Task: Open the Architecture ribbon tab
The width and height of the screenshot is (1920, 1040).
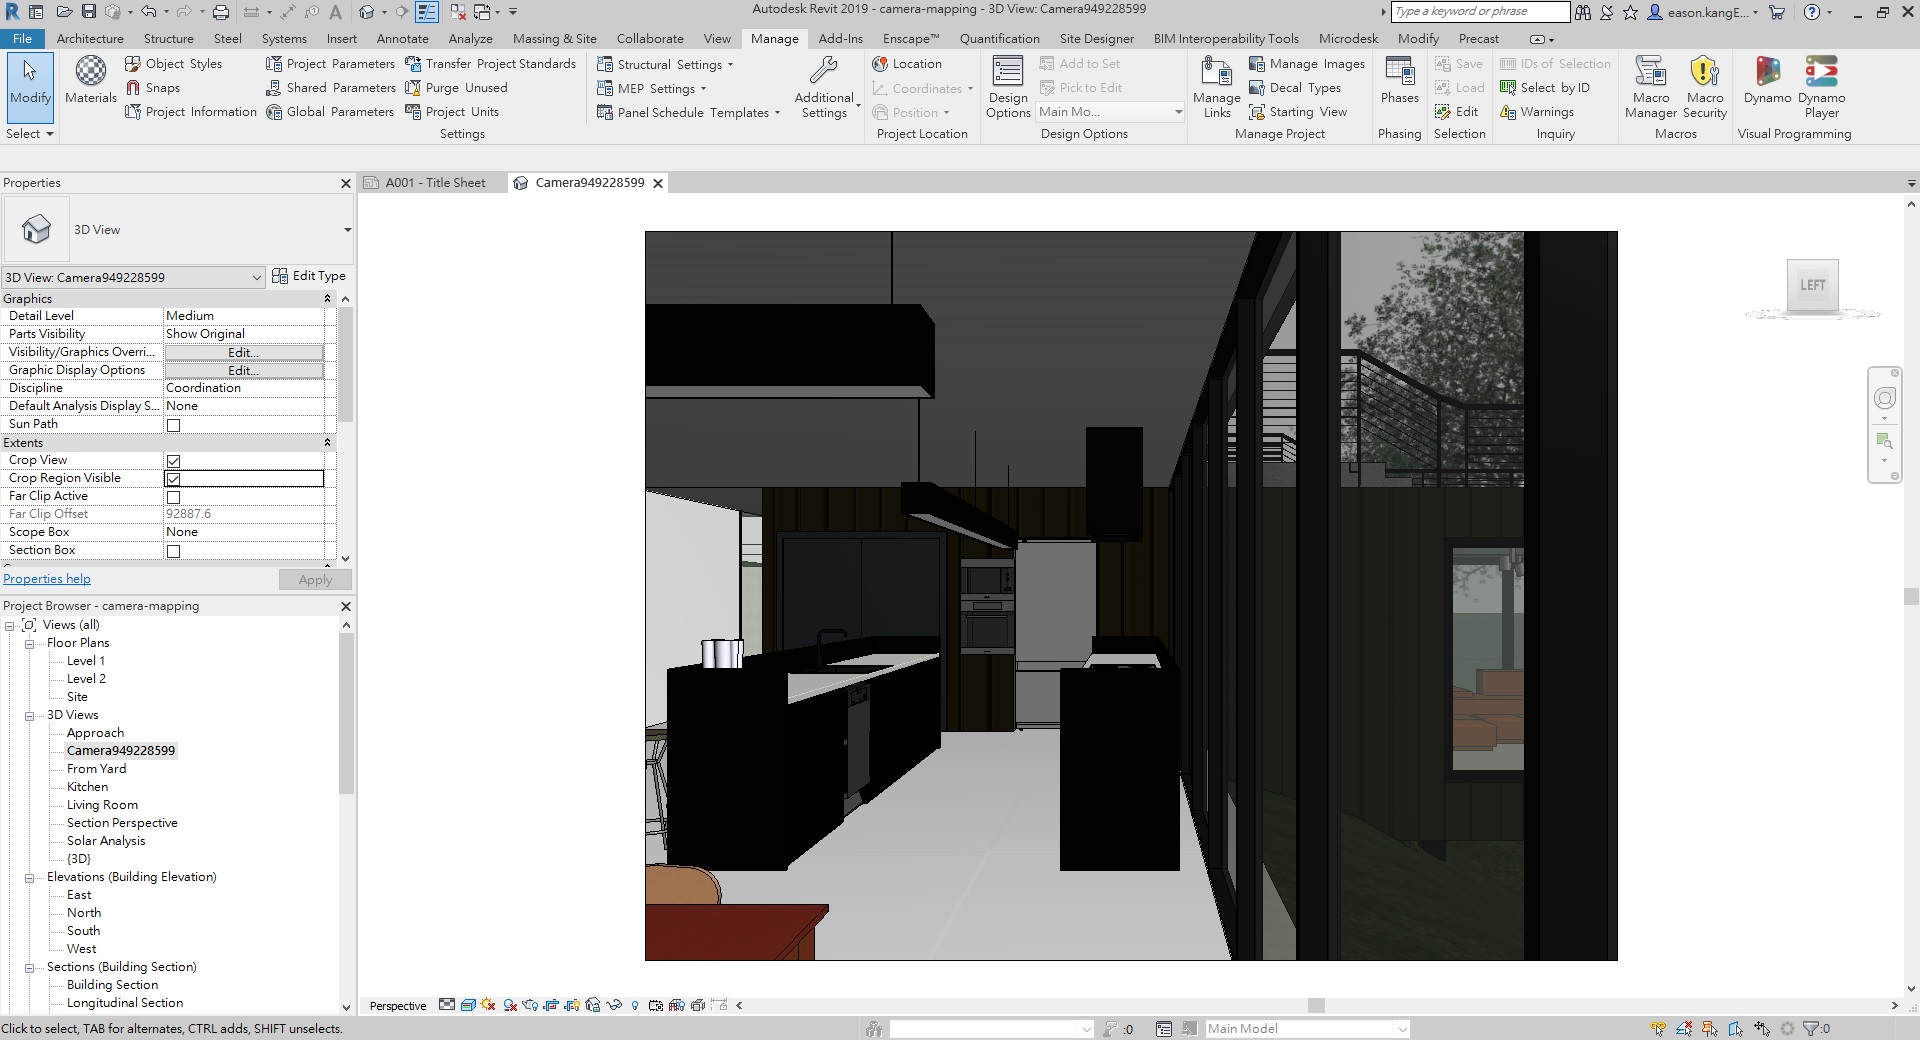Action: 90,38
